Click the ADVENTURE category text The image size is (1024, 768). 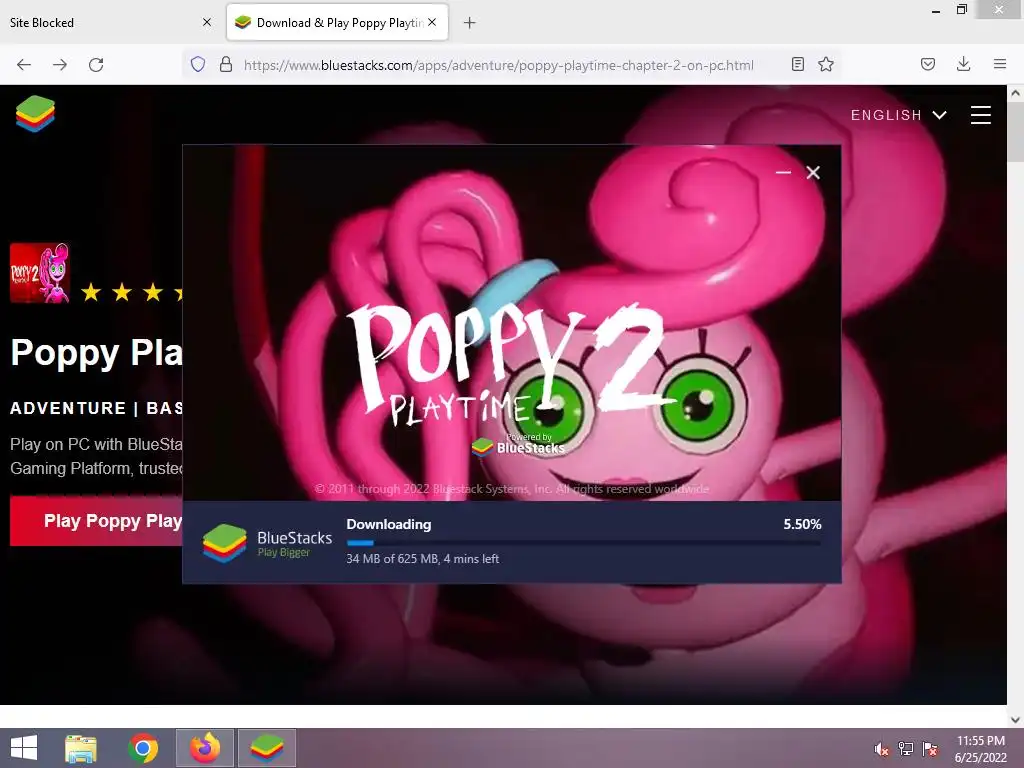[x=68, y=408]
